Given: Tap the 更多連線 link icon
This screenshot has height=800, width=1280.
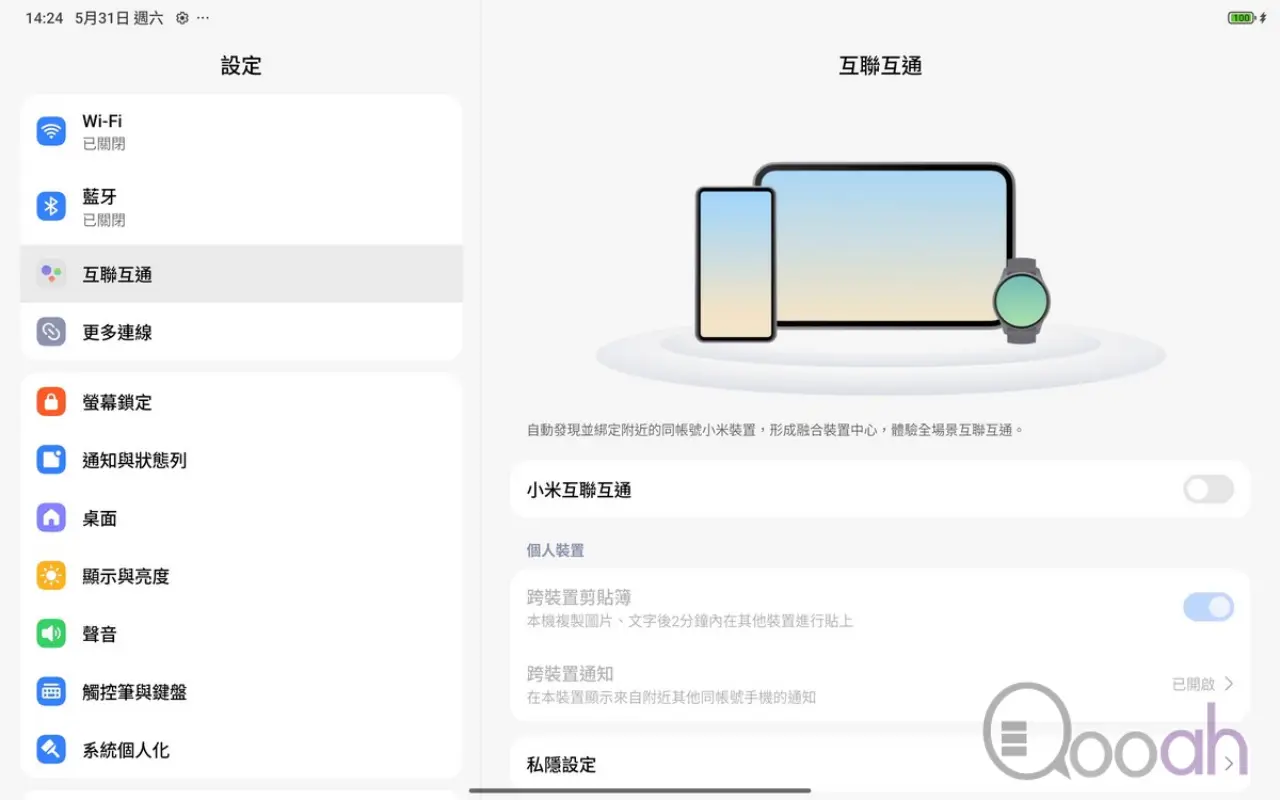Looking at the screenshot, I should [51, 332].
